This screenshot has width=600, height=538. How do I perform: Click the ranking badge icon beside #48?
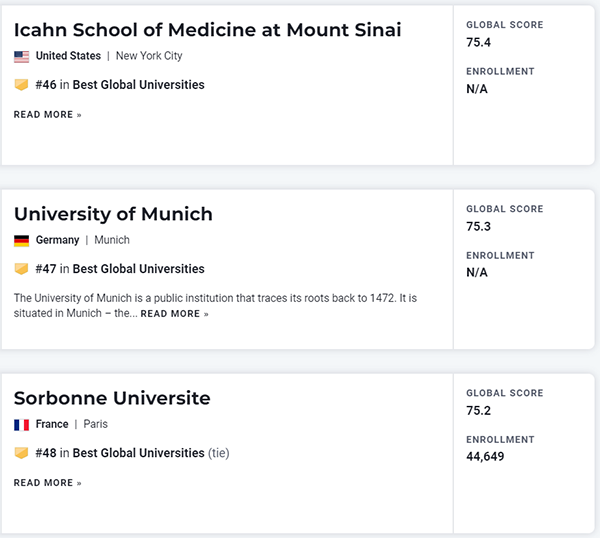click(21, 453)
